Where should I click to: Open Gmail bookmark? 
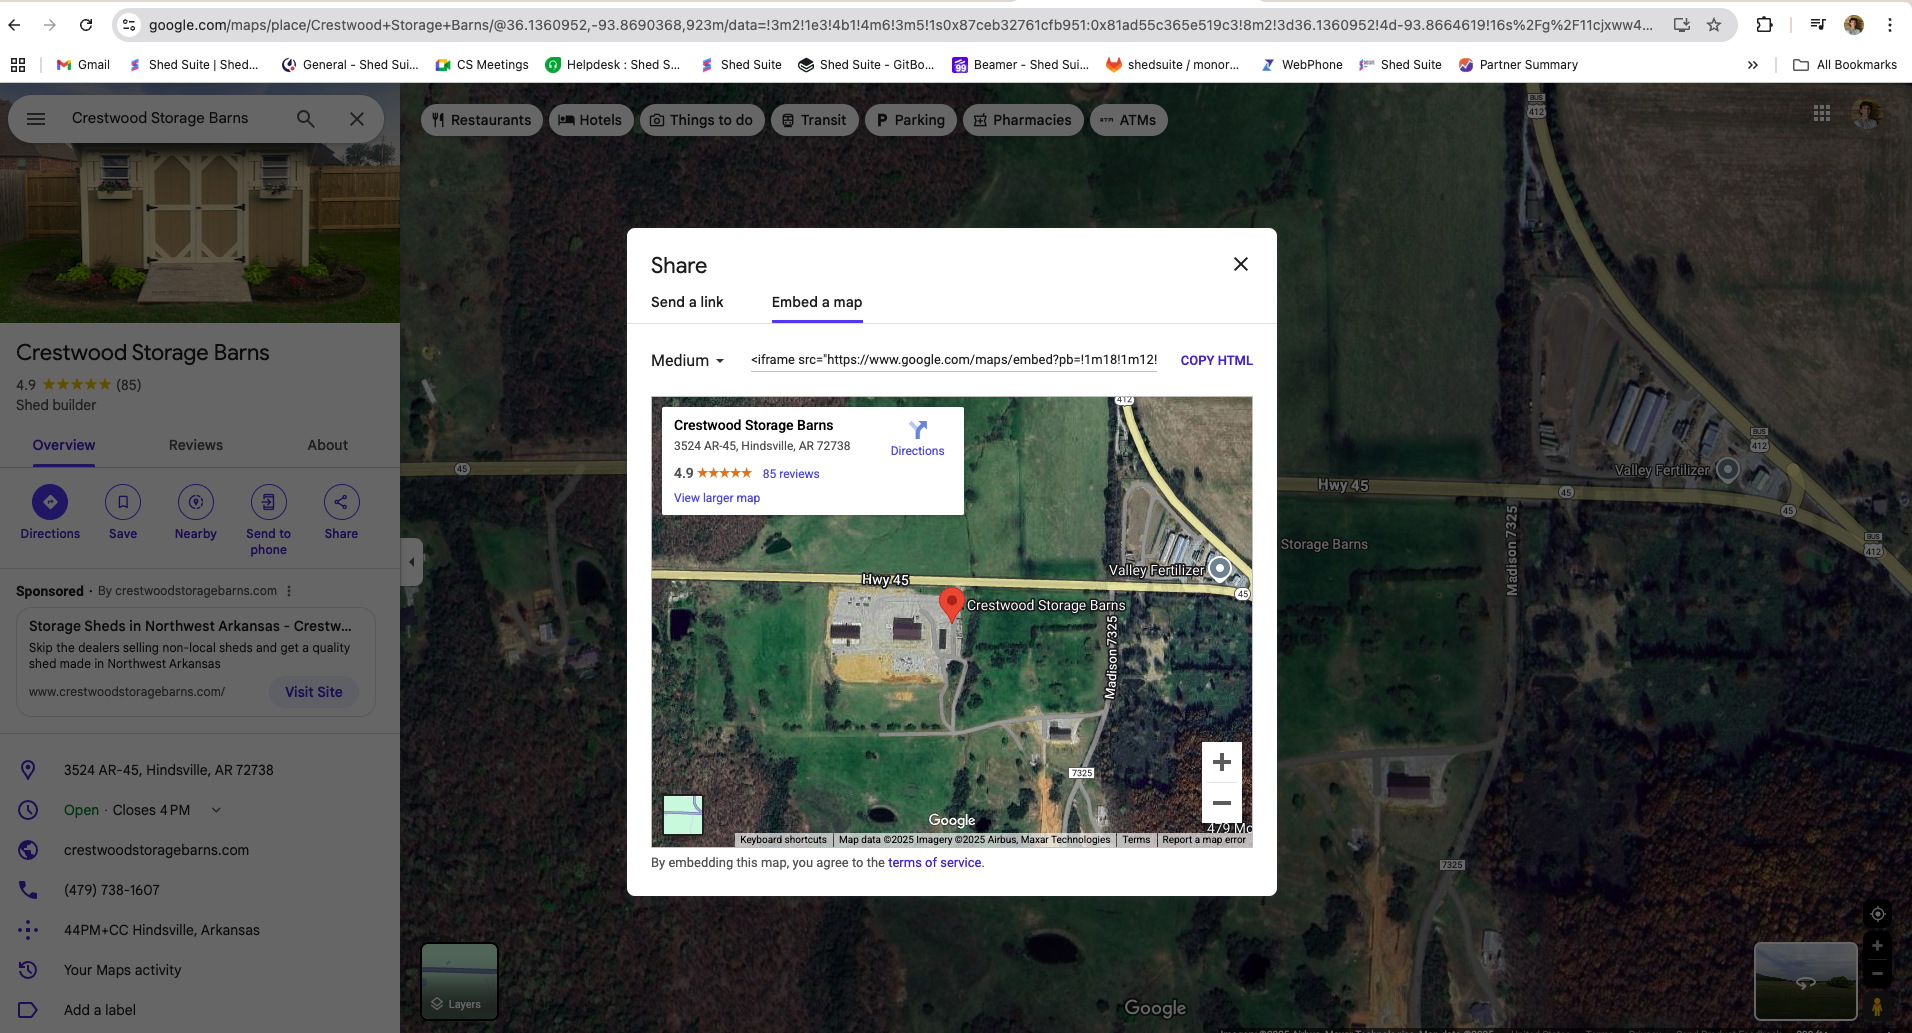[84, 65]
